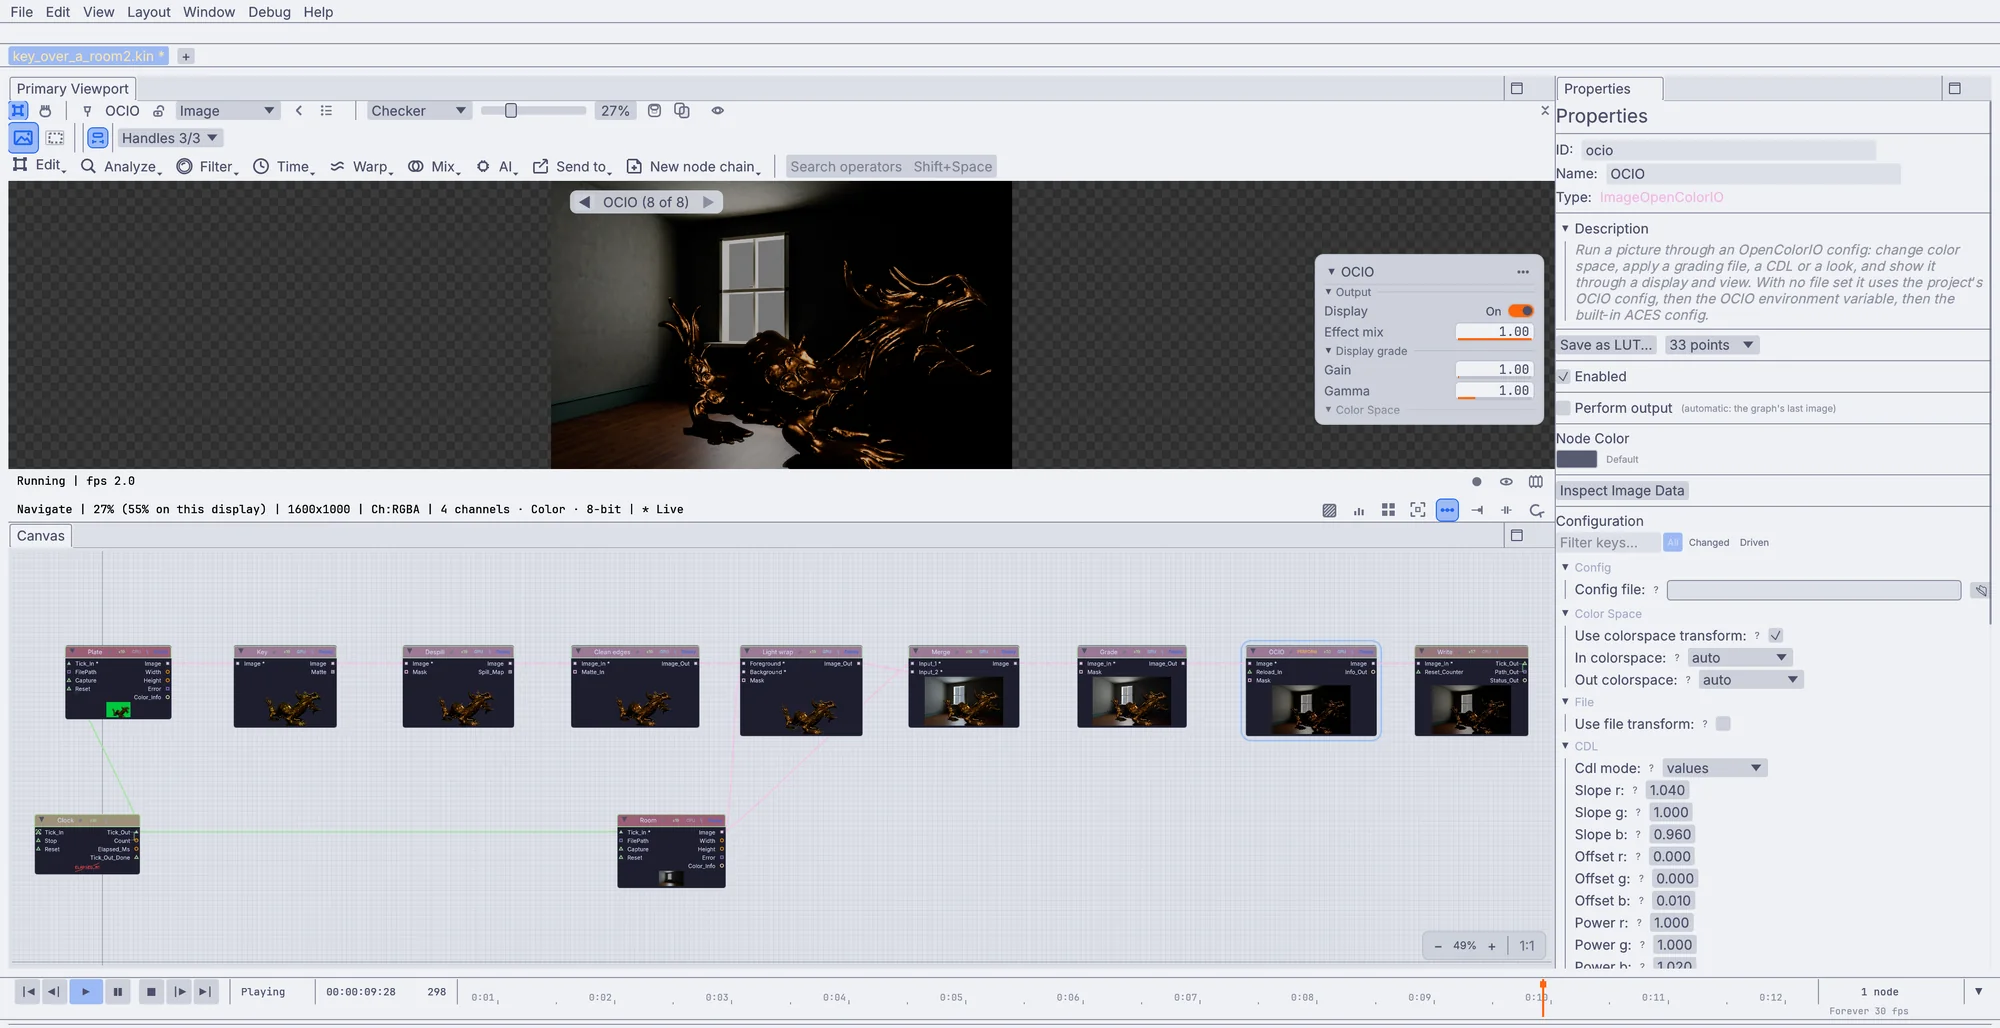Select the pan hand tool in viewport
This screenshot has height=1028, width=2000.
[45, 111]
